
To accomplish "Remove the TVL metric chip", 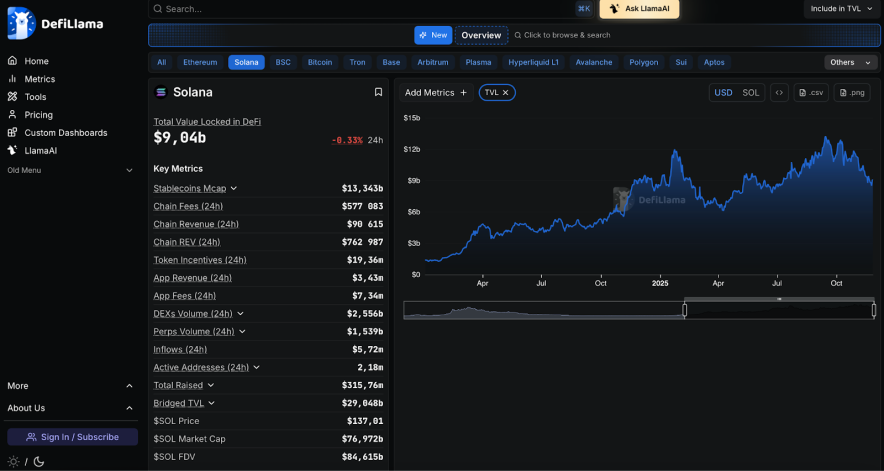I will tap(506, 92).
